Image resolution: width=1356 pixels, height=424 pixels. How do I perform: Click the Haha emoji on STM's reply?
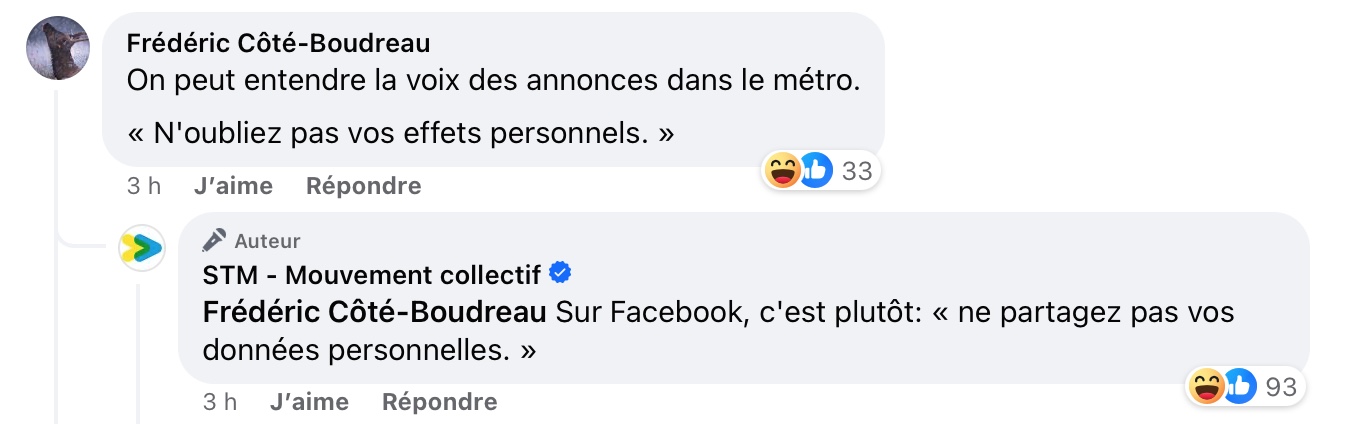pyautogui.click(x=1207, y=386)
